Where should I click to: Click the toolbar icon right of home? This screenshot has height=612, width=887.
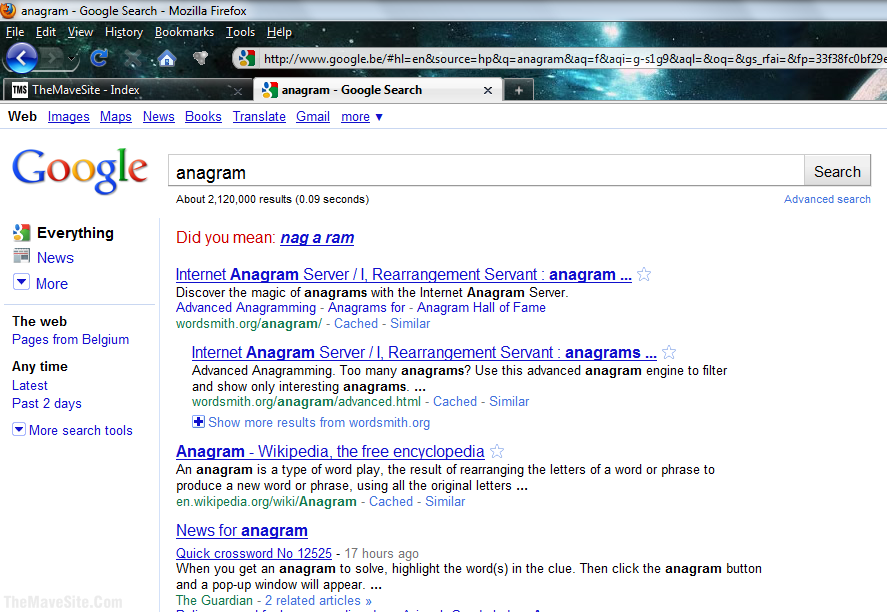point(200,57)
